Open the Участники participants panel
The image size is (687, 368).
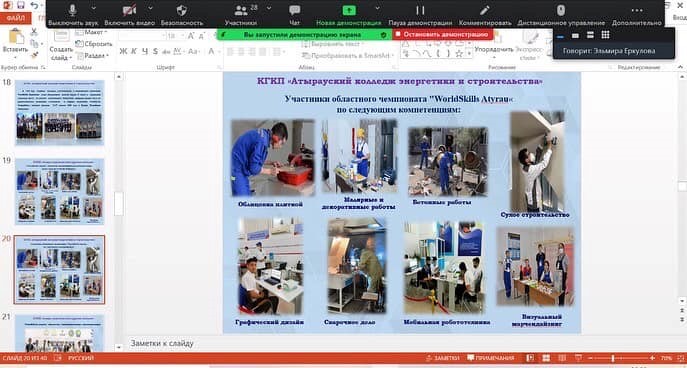[x=241, y=14]
